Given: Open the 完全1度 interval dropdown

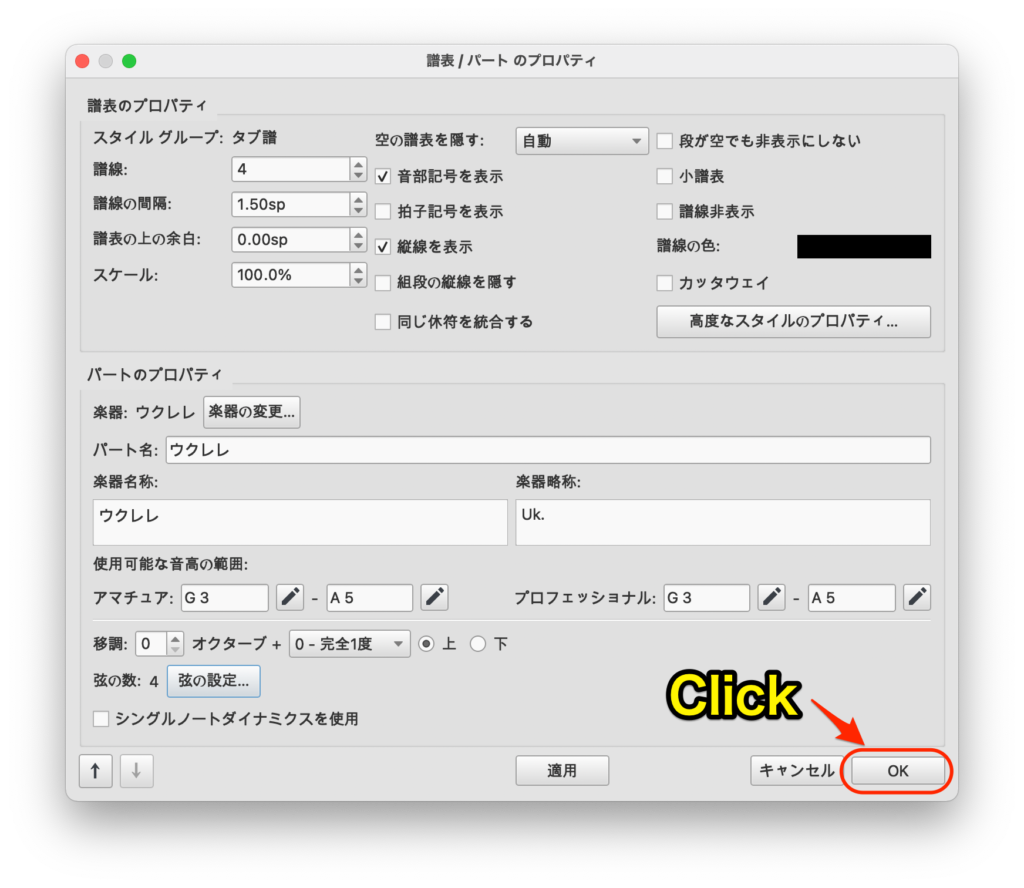Looking at the screenshot, I should tap(349, 644).
